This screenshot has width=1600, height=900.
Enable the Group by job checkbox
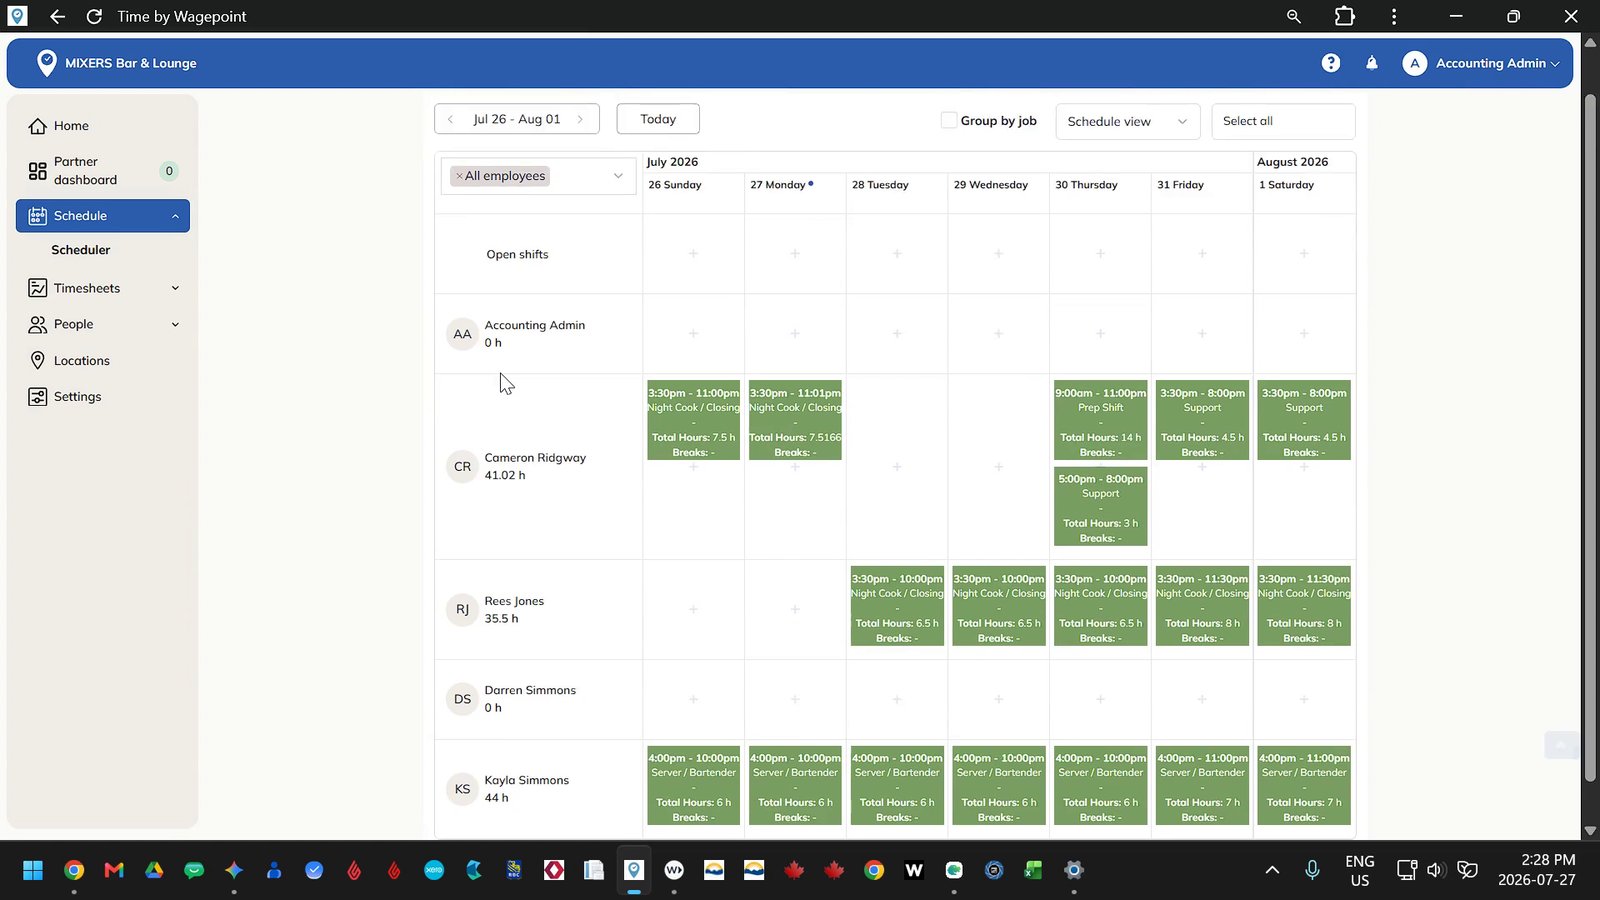click(x=949, y=120)
